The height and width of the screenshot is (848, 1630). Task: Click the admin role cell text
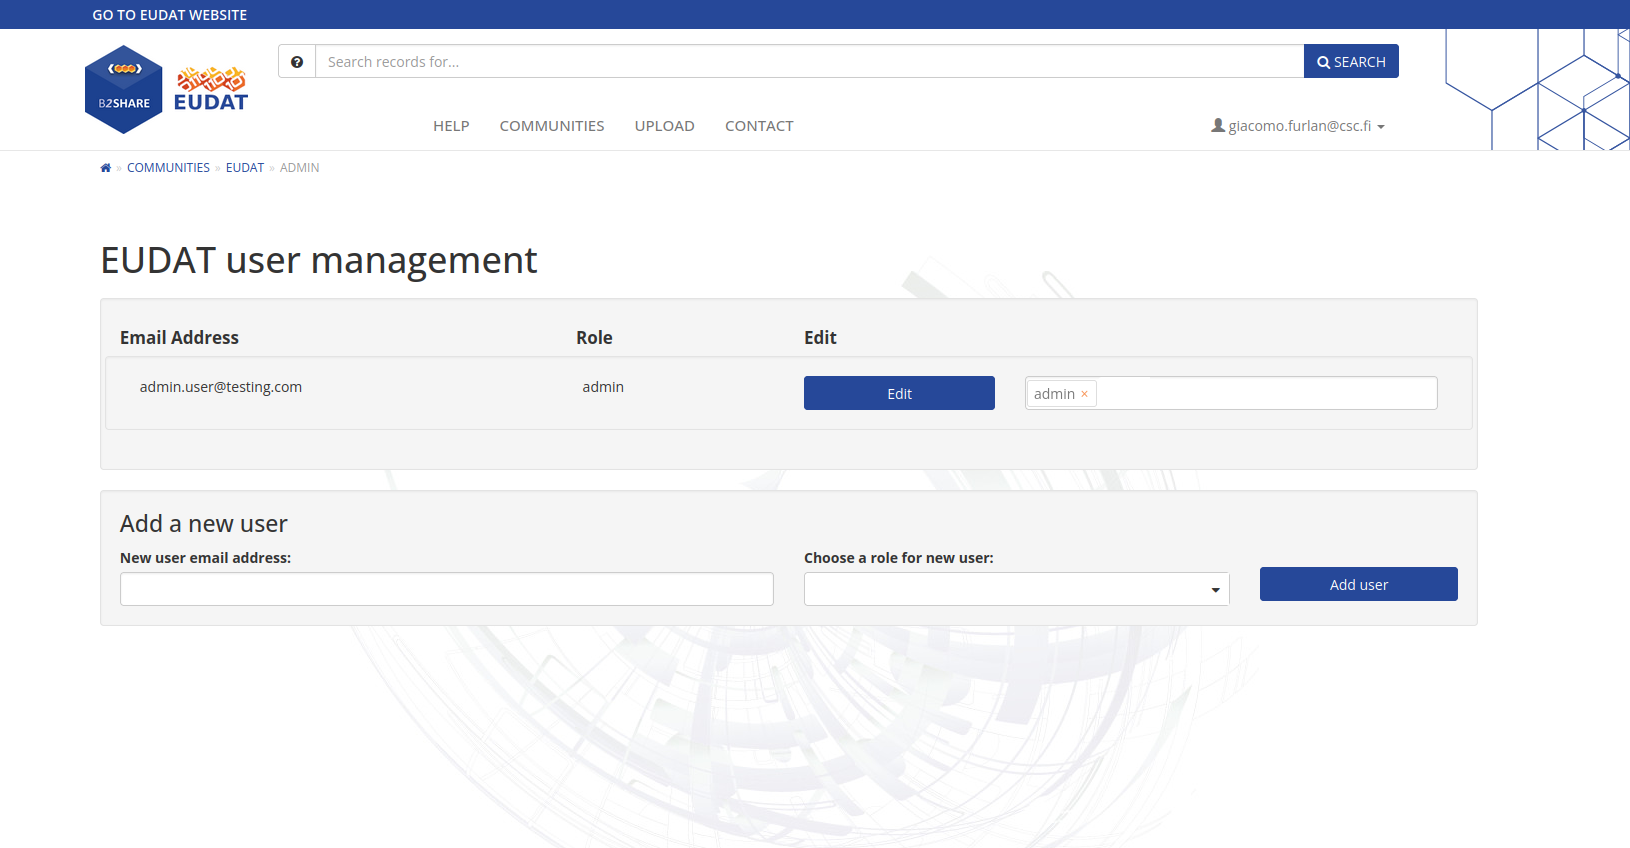coord(603,387)
